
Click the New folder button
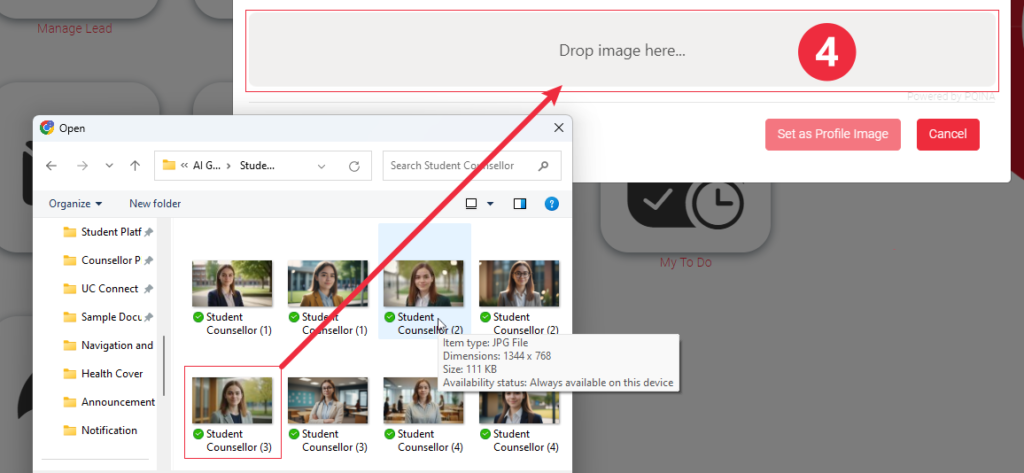pyautogui.click(x=155, y=204)
